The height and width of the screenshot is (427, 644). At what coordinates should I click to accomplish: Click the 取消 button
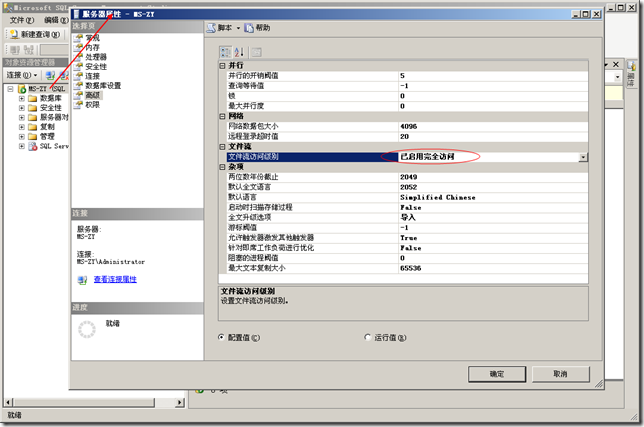pyautogui.click(x=561, y=374)
